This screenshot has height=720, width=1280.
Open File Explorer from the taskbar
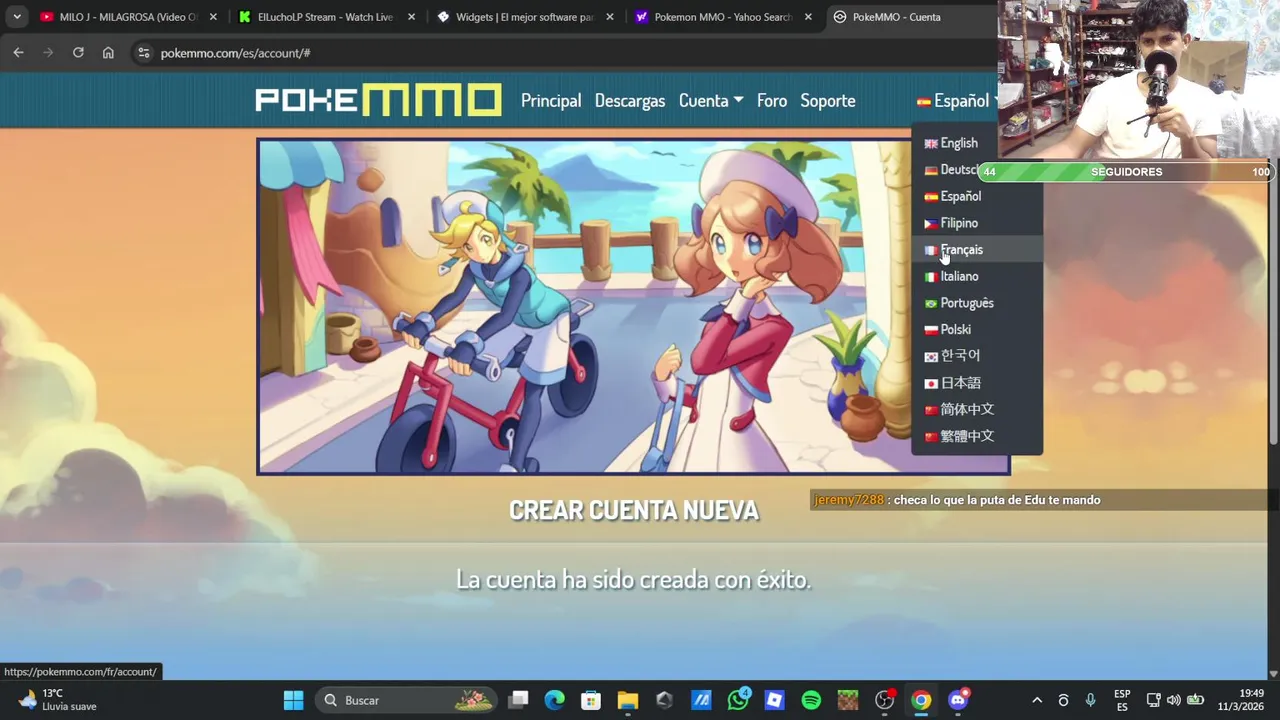coord(628,700)
